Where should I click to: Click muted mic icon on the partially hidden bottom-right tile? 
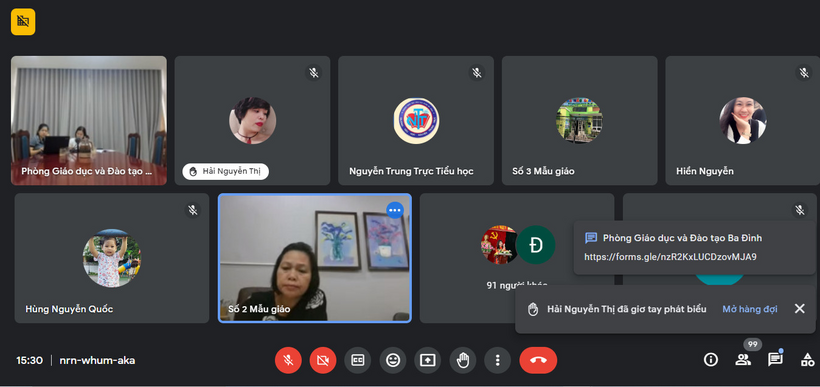coord(800,210)
